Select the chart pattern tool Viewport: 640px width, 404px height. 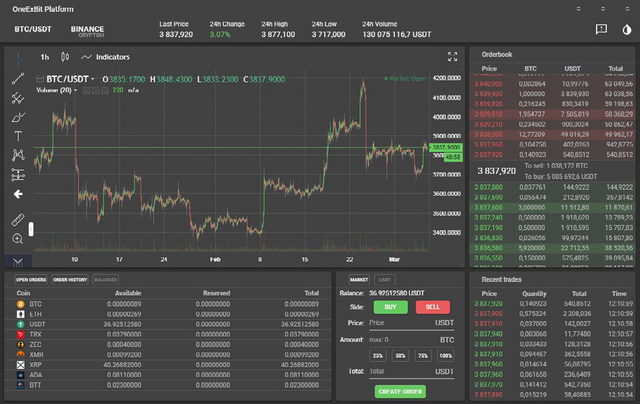(18, 155)
